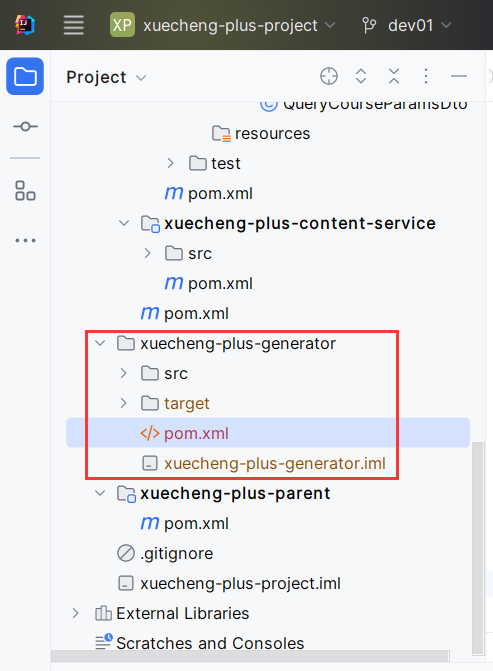Click the Collapse All icon
The image size is (493, 671).
point(394,76)
